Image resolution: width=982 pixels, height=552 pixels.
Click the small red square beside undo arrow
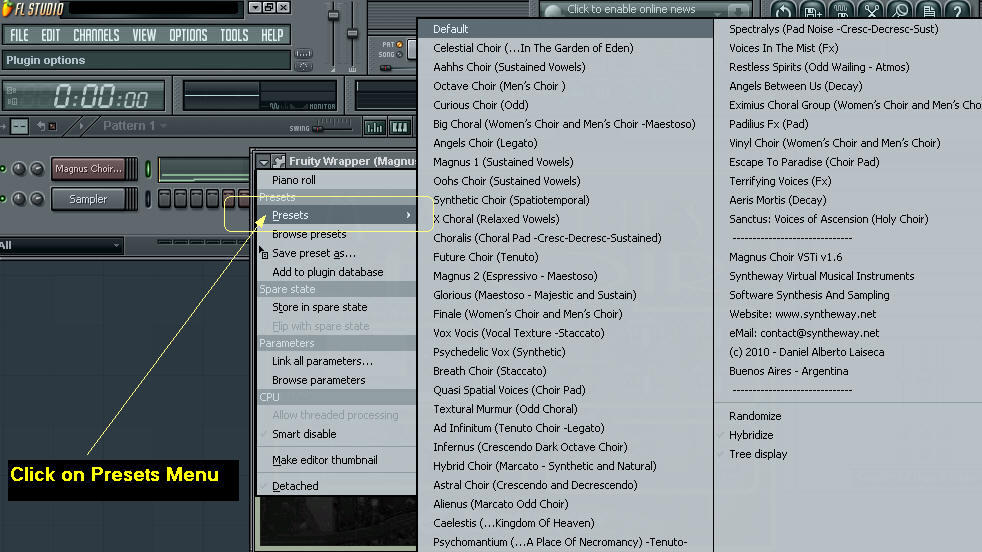click(53, 127)
